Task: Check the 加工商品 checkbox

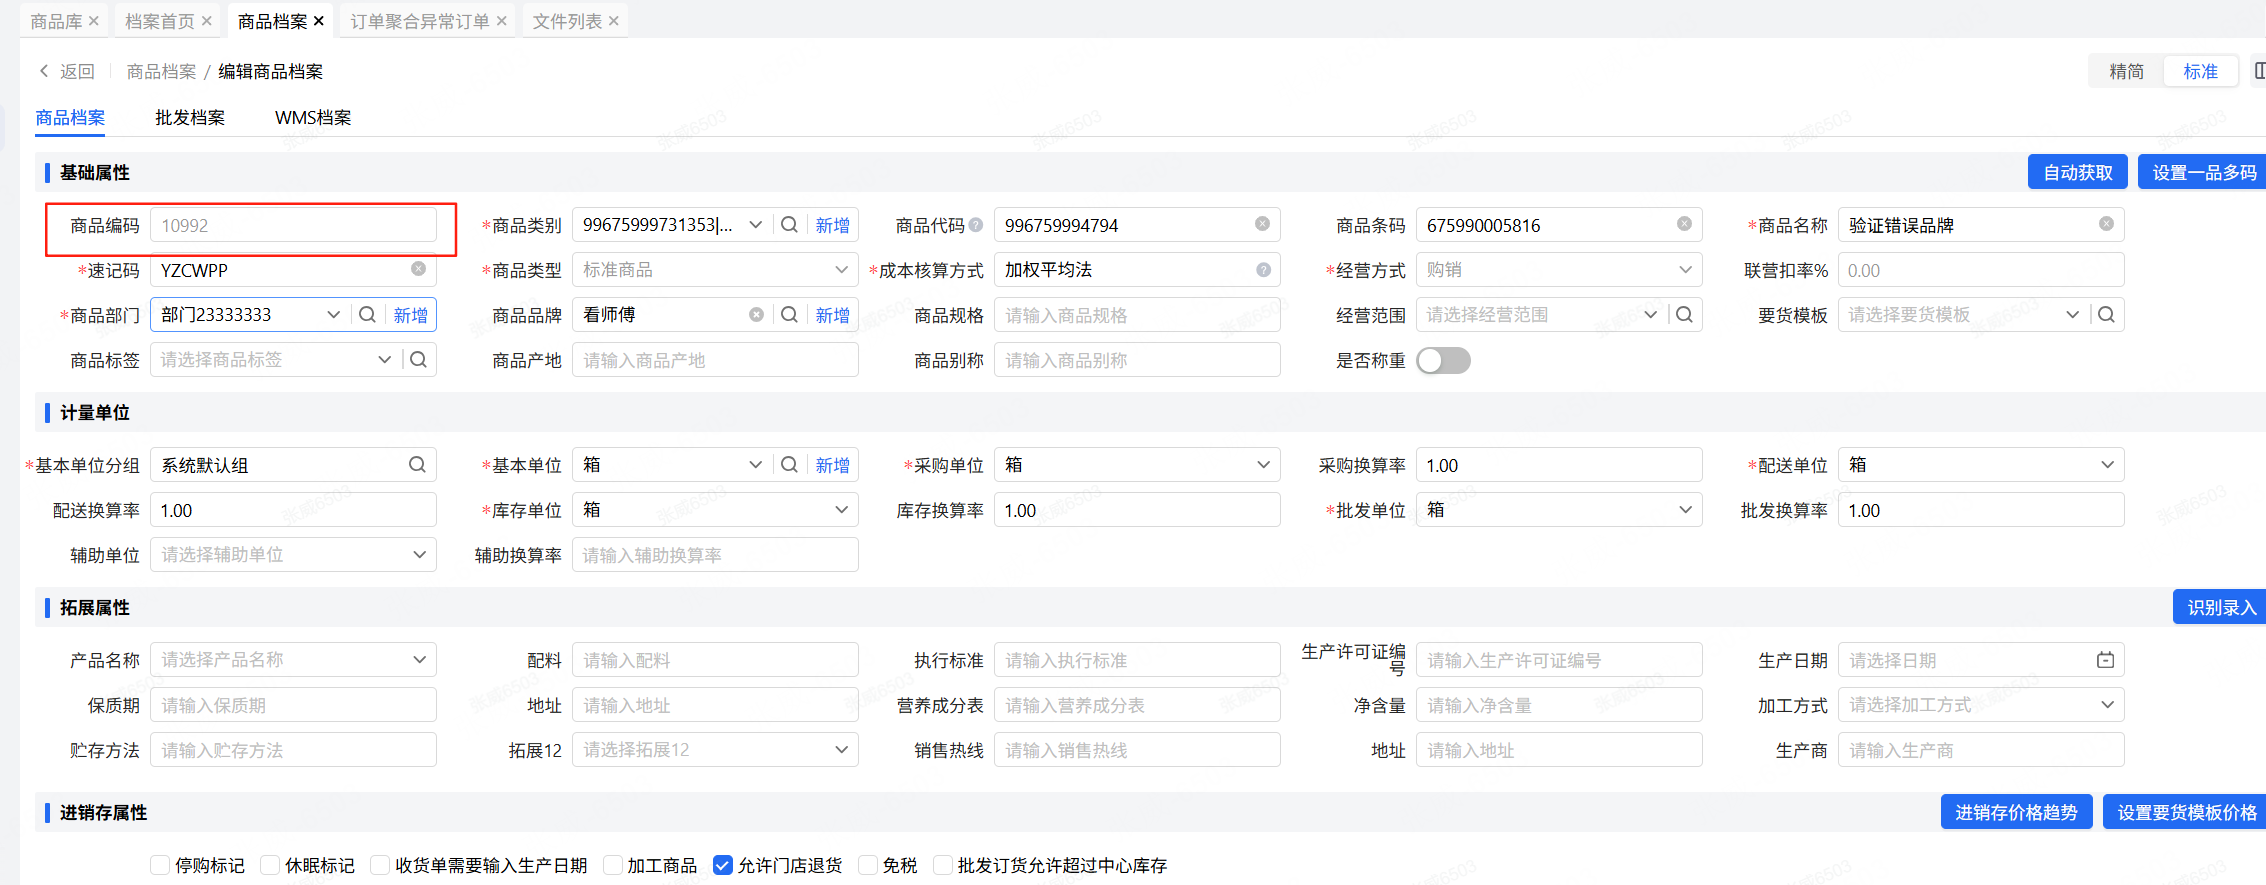Action: pos(613,865)
